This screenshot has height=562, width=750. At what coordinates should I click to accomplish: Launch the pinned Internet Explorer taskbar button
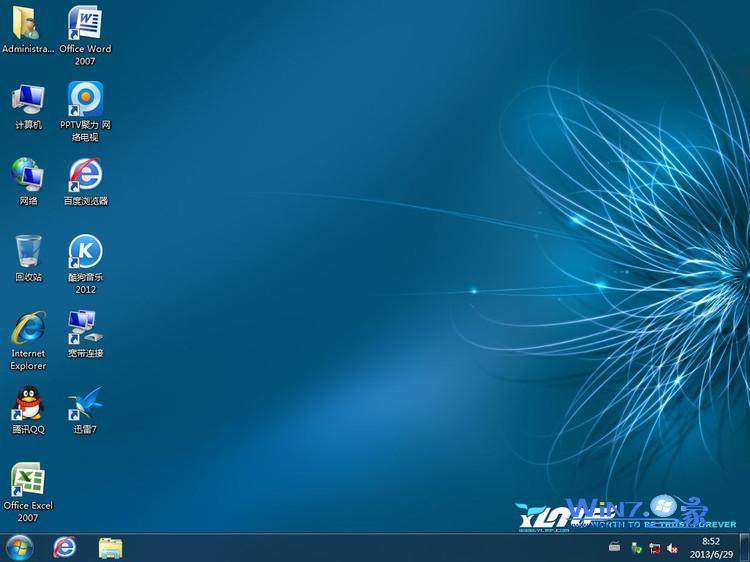click(x=65, y=547)
